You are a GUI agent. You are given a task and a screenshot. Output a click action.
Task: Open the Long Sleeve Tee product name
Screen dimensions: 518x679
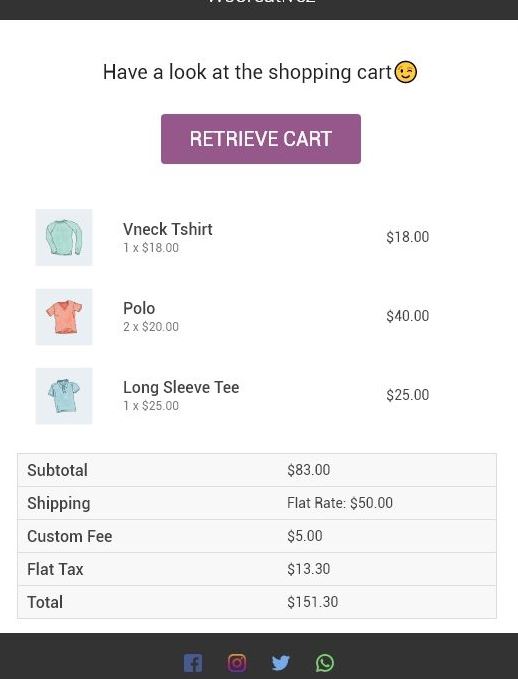181,387
